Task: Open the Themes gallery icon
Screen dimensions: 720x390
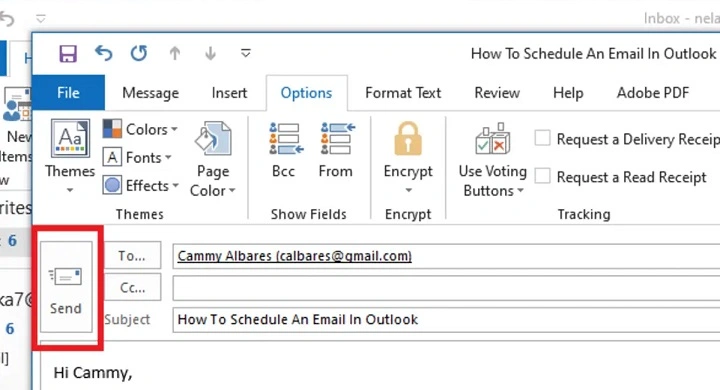Action: (x=70, y=138)
